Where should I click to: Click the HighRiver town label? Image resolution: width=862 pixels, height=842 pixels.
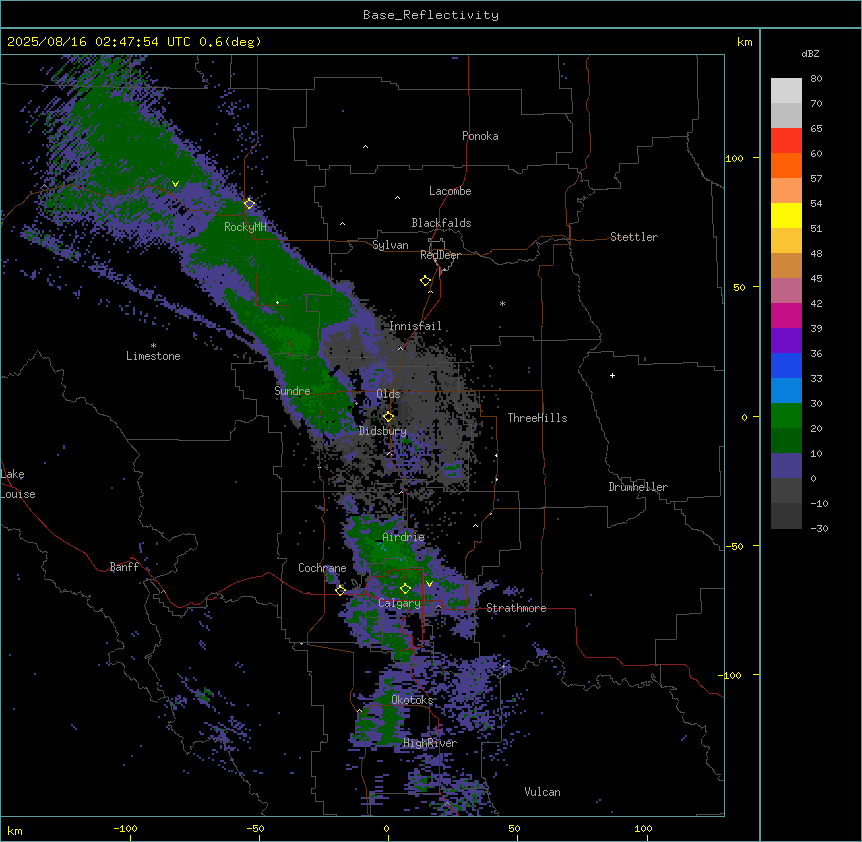430,743
